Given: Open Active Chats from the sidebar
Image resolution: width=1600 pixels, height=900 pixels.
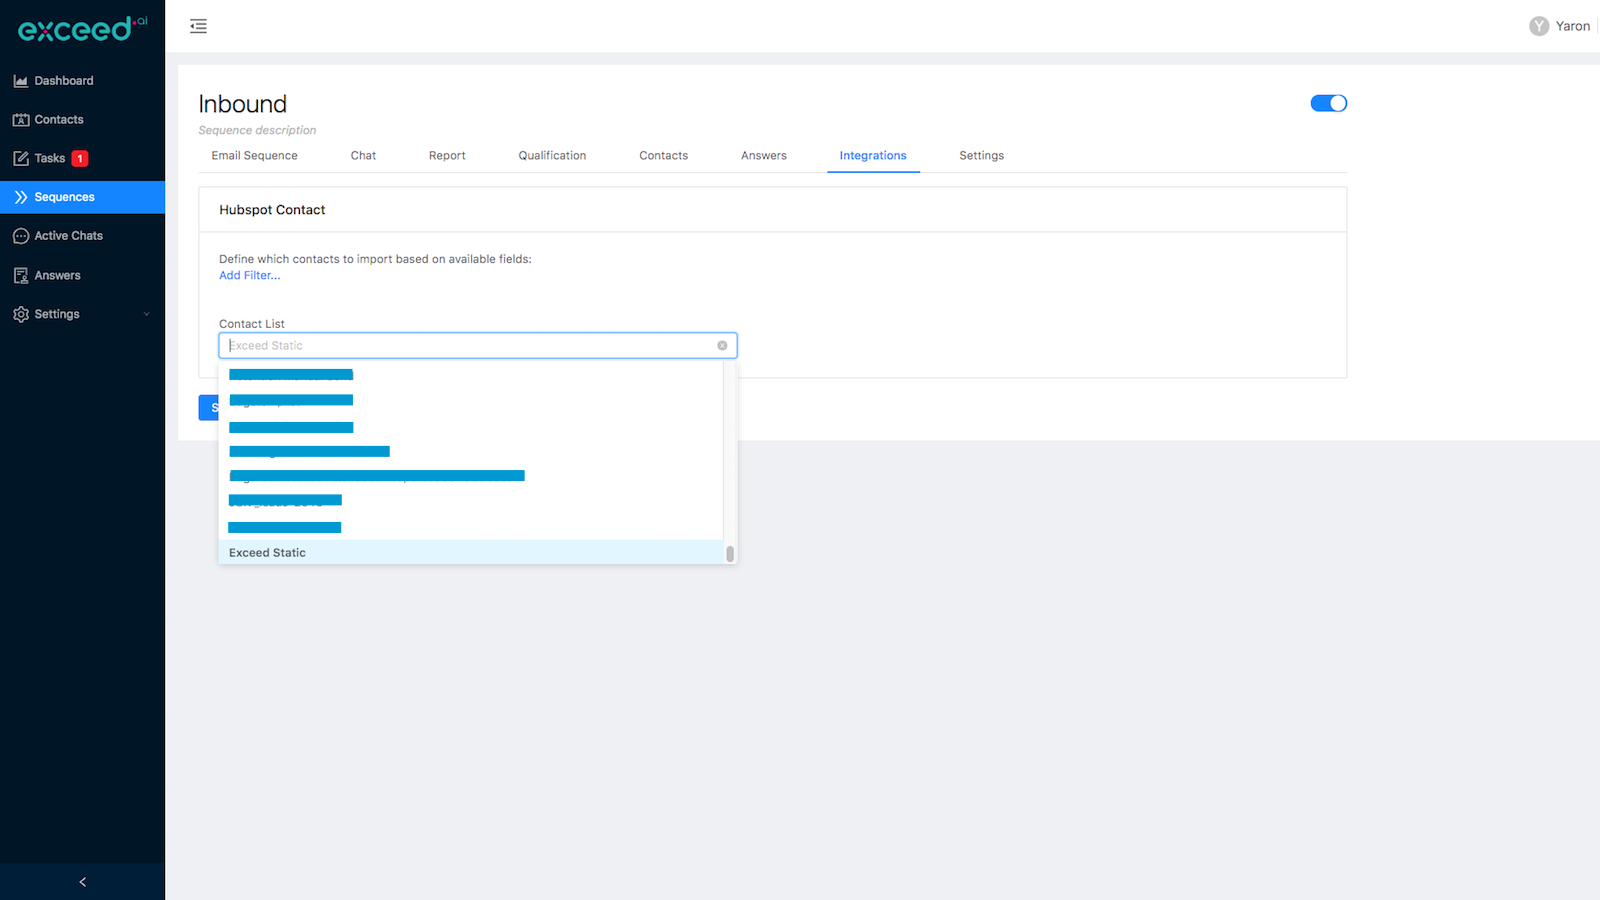Looking at the screenshot, I should tap(21, 235).
